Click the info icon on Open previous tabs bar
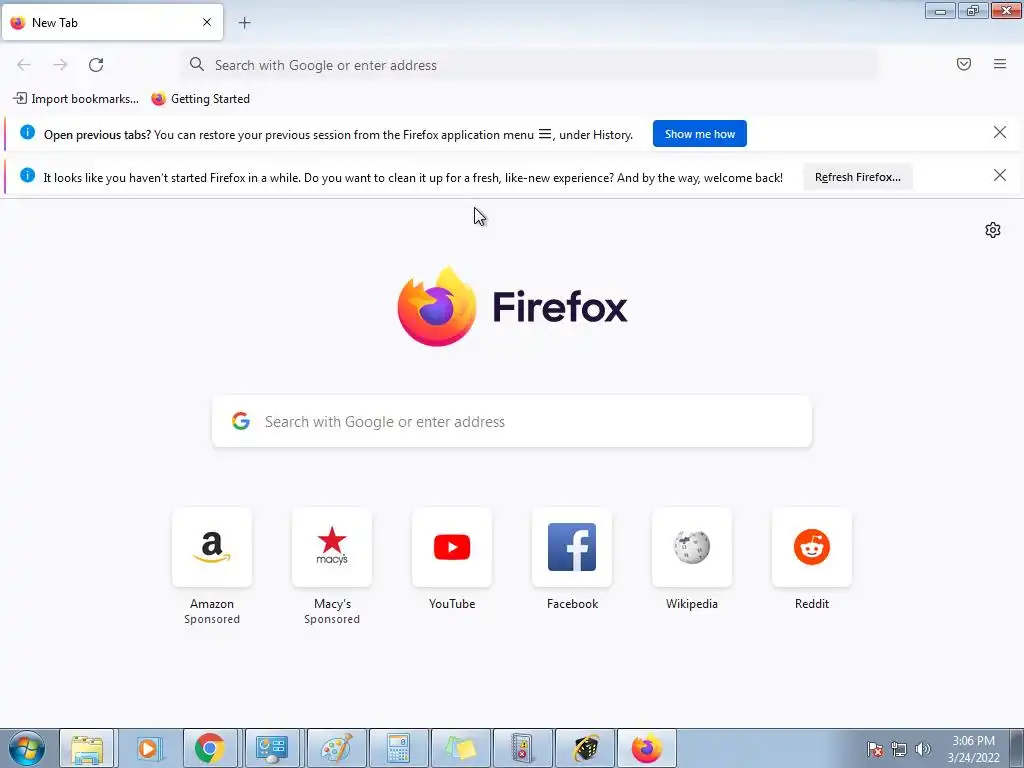Image resolution: width=1024 pixels, height=768 pixels. point(27,133)
